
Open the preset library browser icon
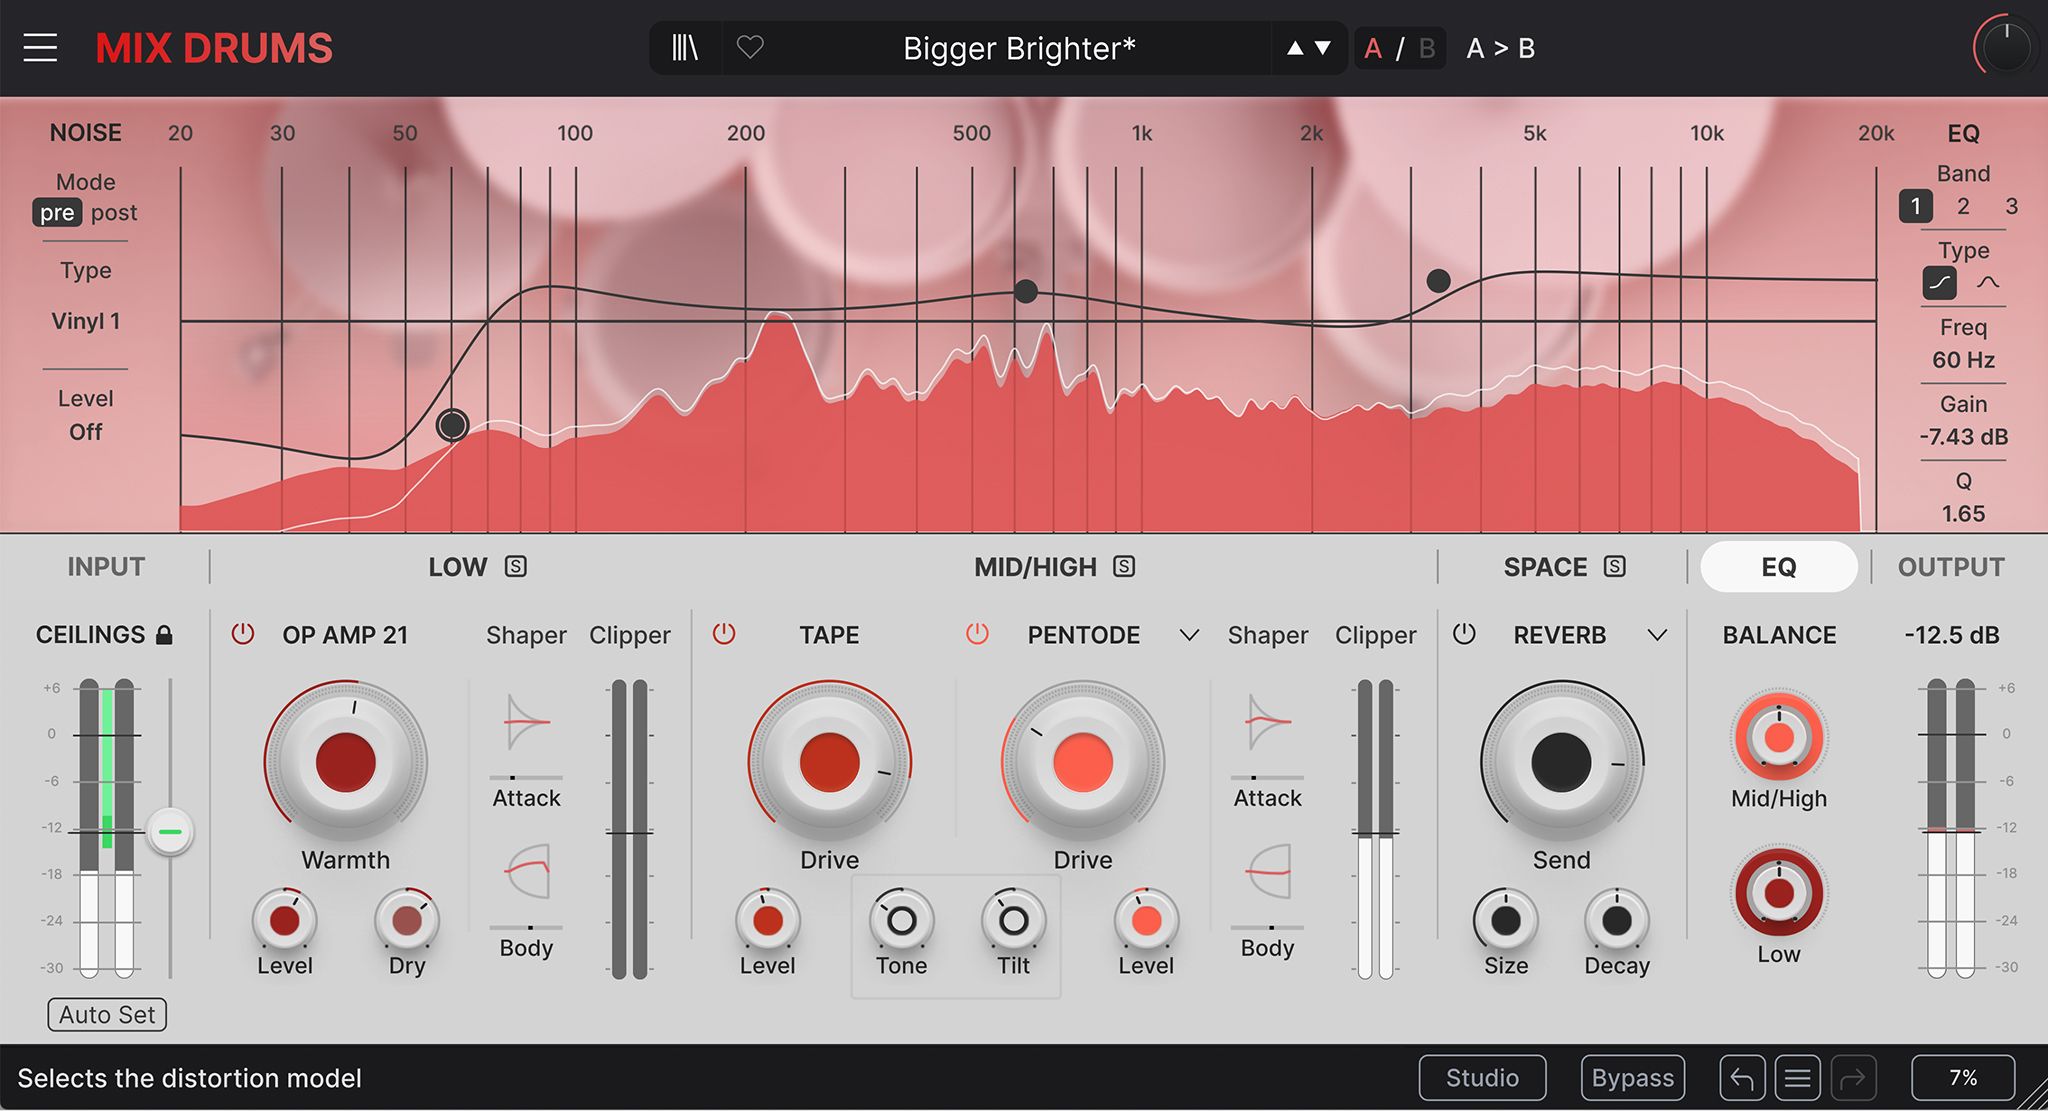tap(685, 48)
